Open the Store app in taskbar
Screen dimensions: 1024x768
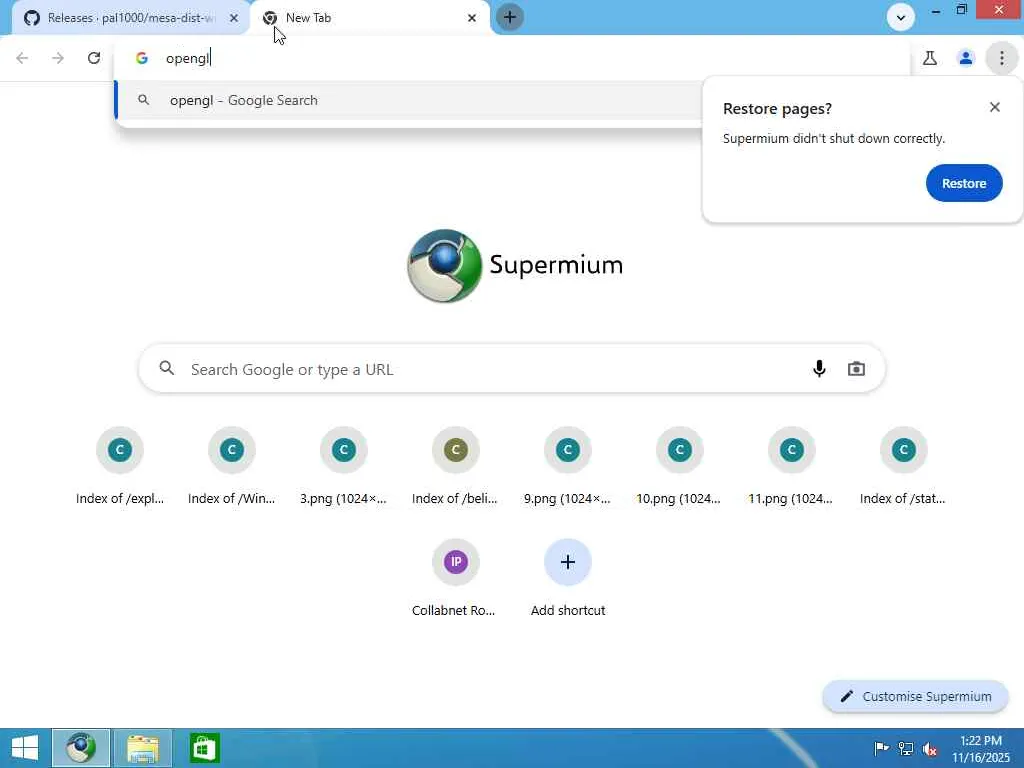pyautogui.click(x=204, y=748)
